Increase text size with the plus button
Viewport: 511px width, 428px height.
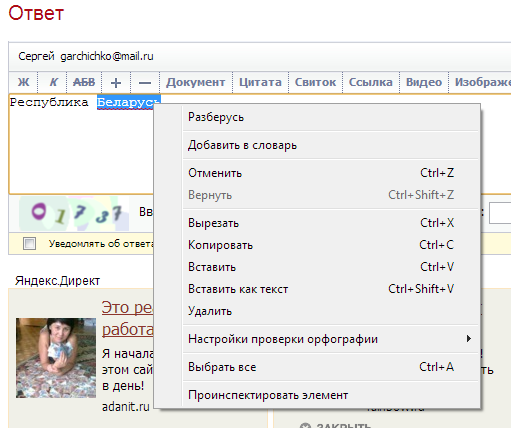click(x=116, y=82)
